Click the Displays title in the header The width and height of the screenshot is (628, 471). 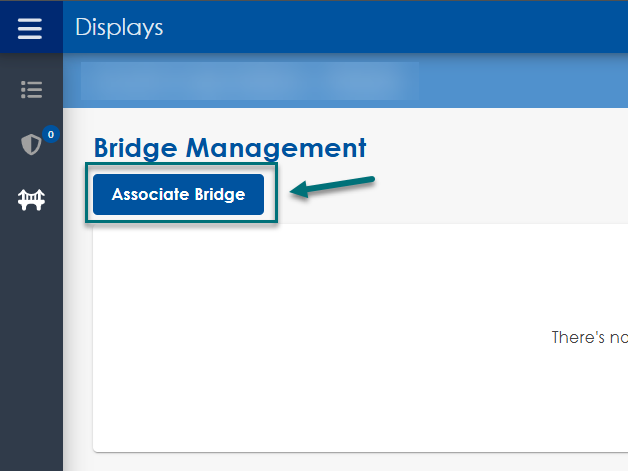pyautogui.click(x=119, y=28)
